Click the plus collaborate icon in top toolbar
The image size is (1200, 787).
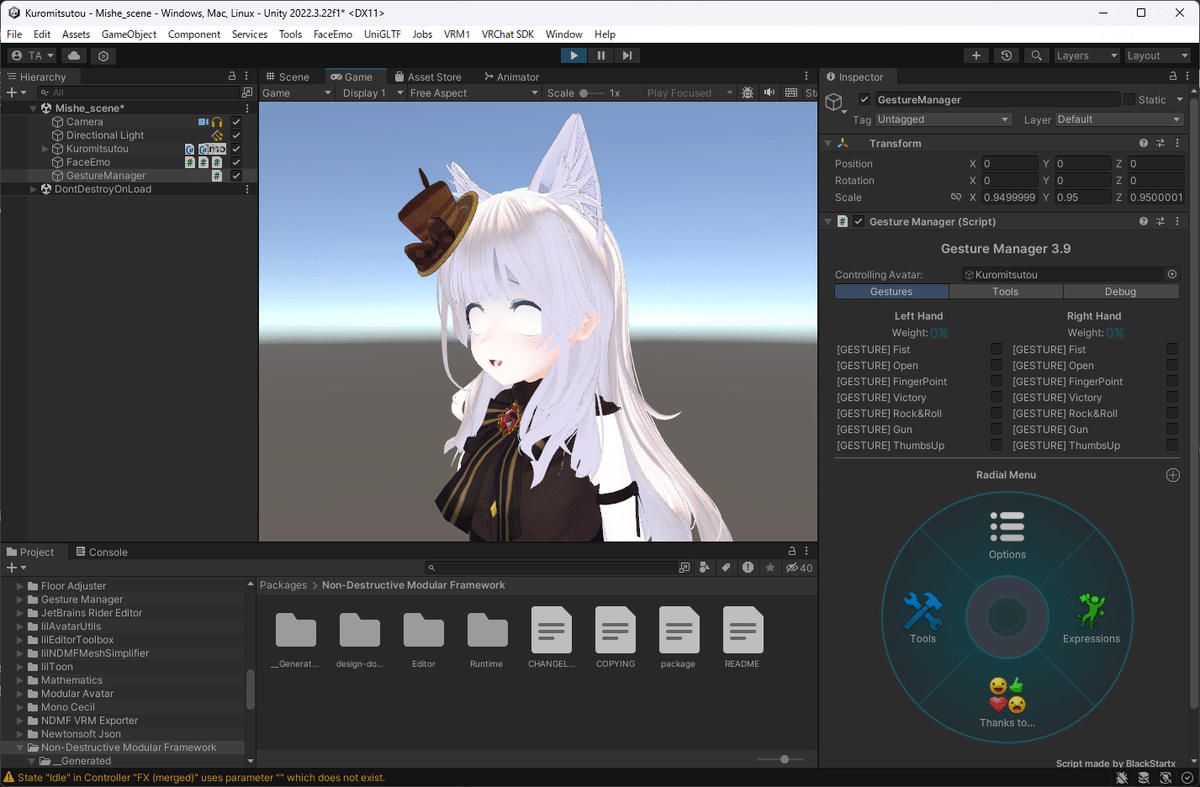tap(976, 56)
